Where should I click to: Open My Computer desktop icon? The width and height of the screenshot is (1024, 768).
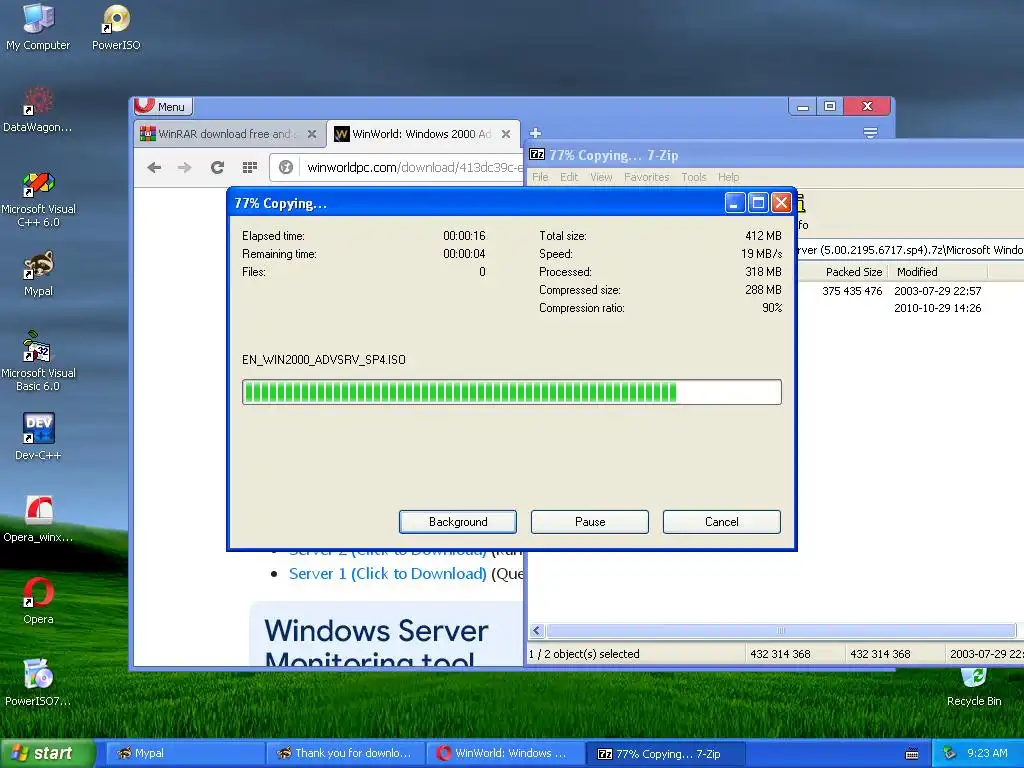pos(38,27)
